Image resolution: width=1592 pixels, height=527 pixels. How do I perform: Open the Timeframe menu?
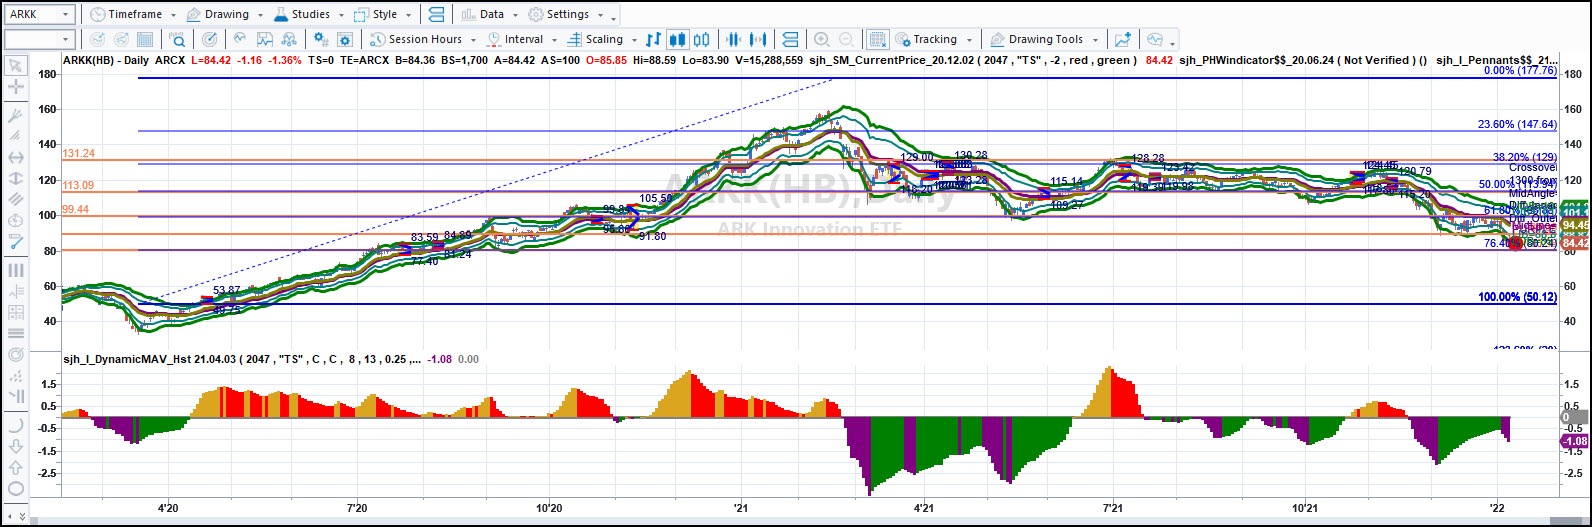133,15
